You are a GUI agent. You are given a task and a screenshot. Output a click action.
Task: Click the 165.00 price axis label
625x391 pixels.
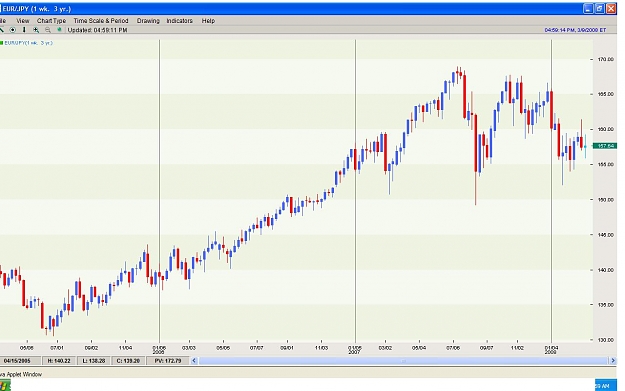605,94
